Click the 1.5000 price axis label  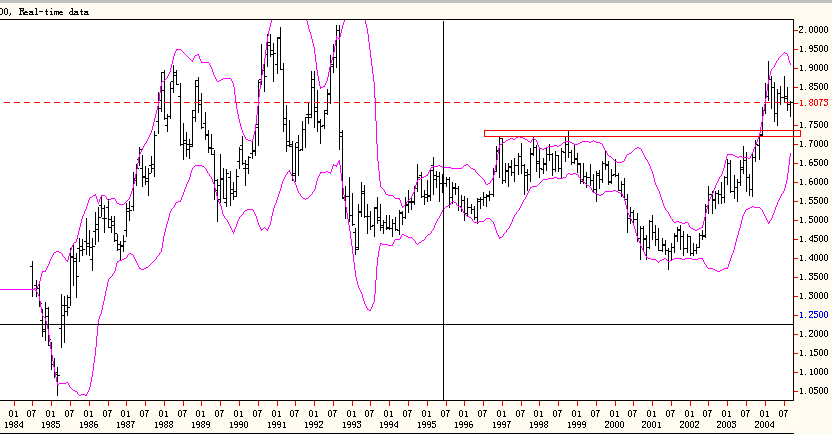coord(813,220)
